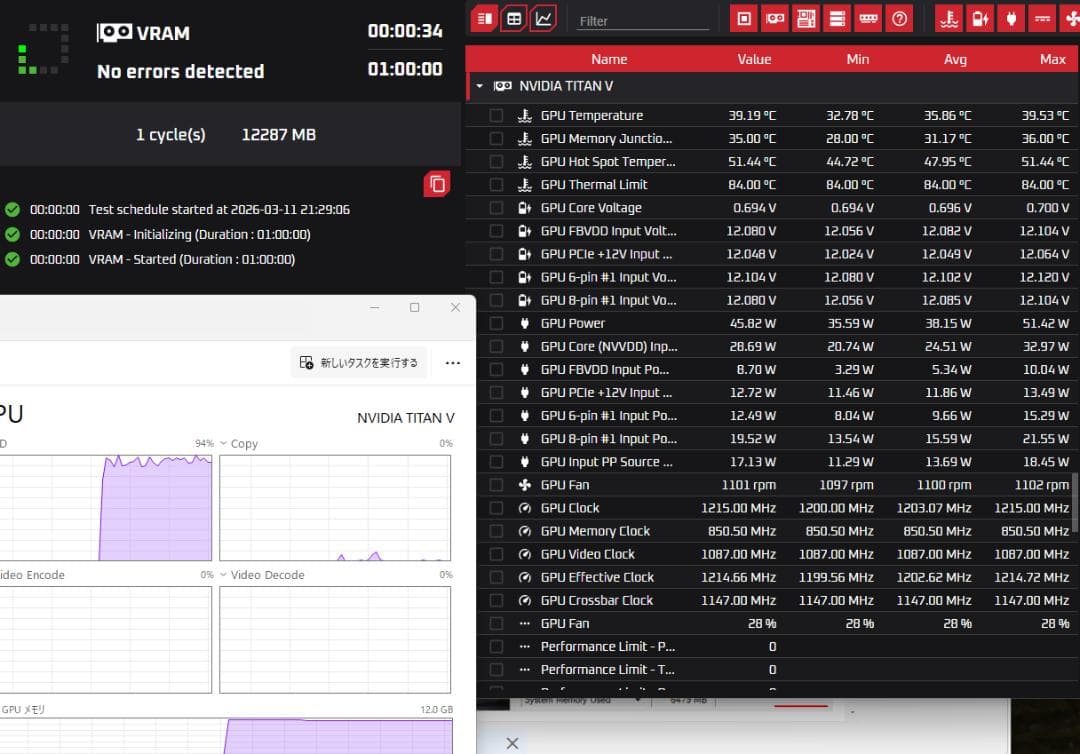Select the 'Performance Limit - P...' row name
1080x754 pixels.
(x=608, y=647)
